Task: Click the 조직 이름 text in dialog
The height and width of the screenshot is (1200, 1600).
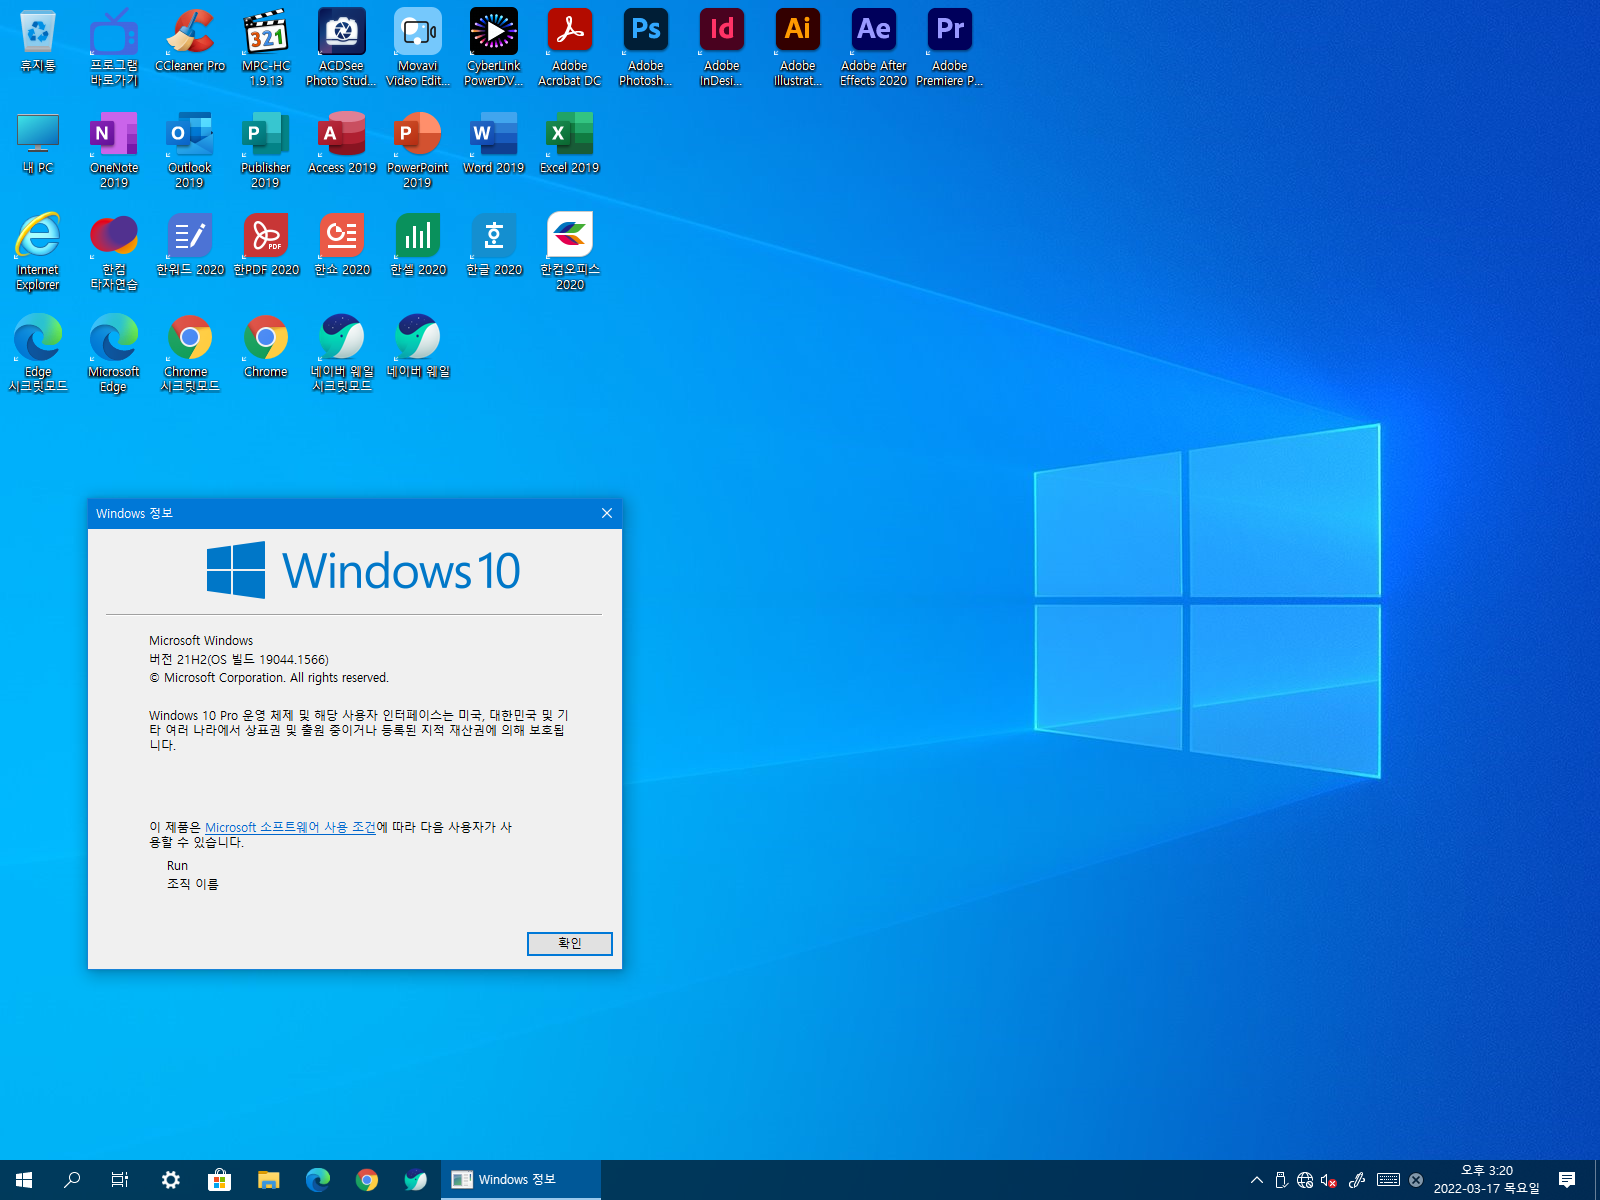Action: tap(192, 884)
